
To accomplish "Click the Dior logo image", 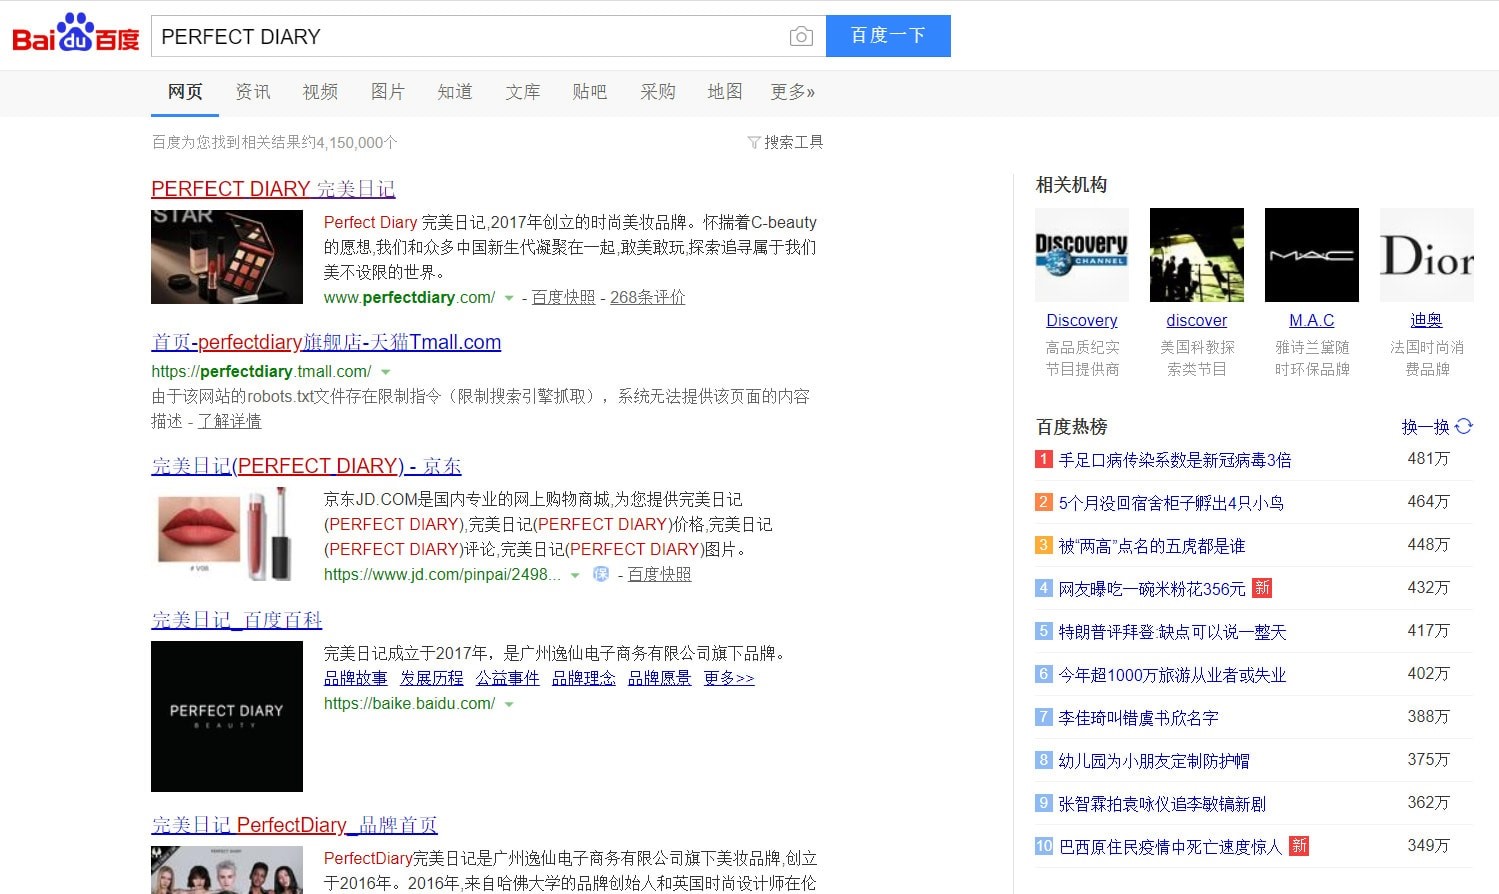I will point(1426,255).
